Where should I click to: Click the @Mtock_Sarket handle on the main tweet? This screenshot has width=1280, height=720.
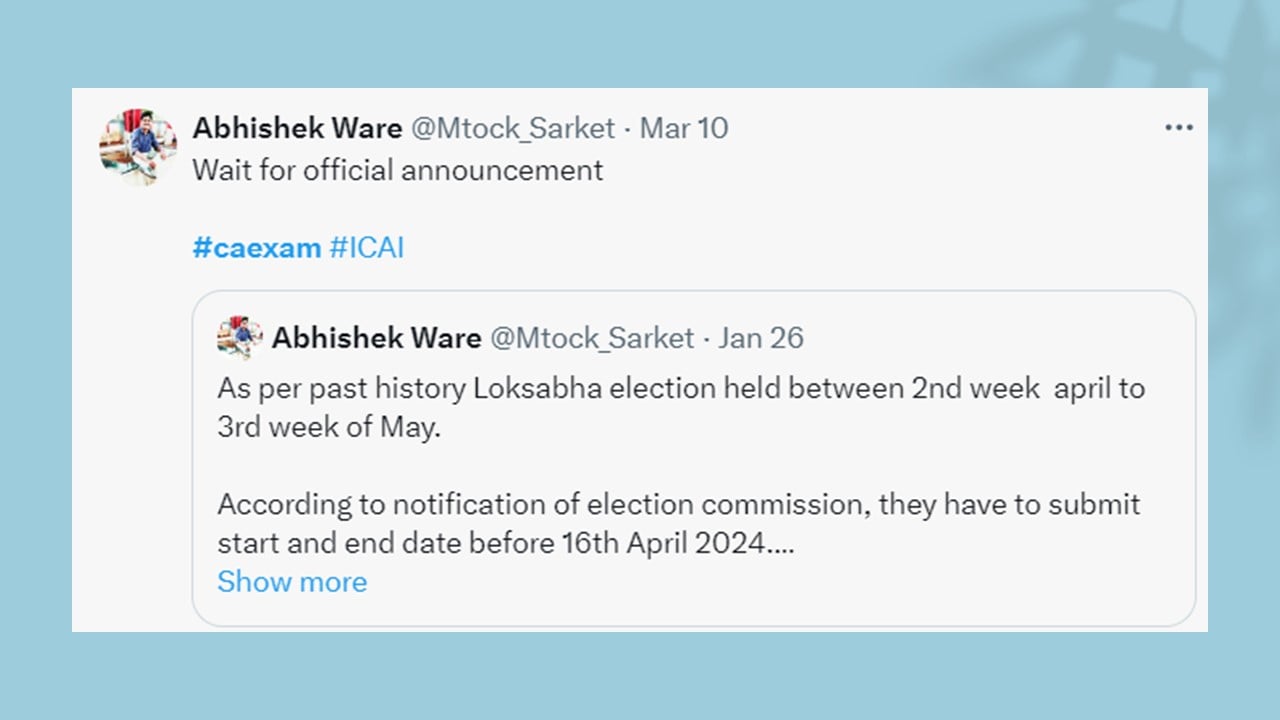(x=513, y=128)
